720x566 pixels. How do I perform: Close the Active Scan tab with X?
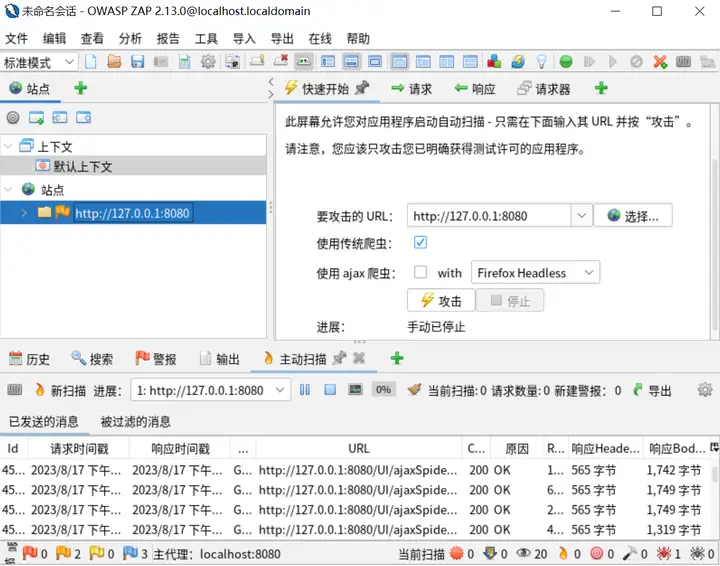click(x=359, y=358)
